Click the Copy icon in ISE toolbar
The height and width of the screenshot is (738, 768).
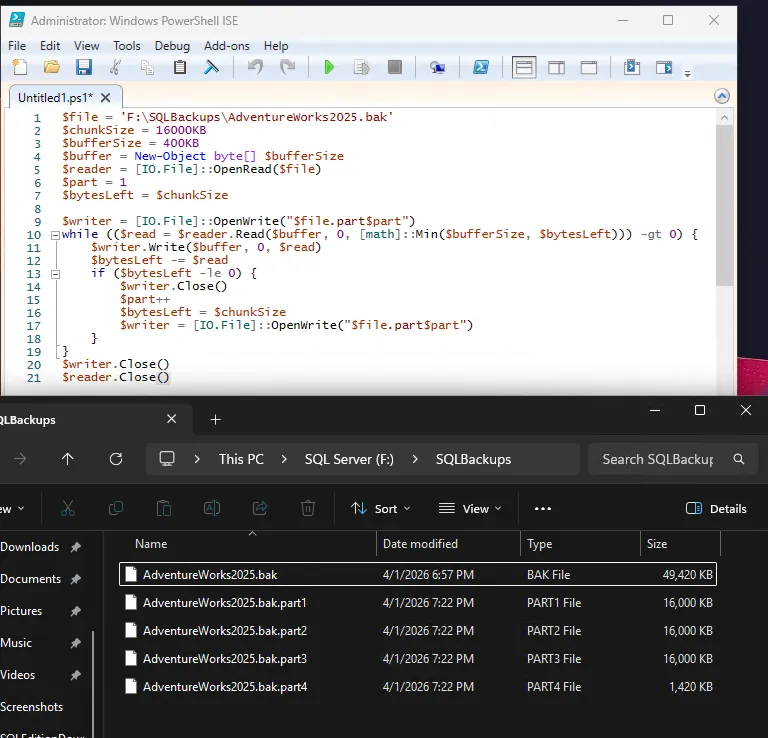pyautogui.click(x=147, y=67)
